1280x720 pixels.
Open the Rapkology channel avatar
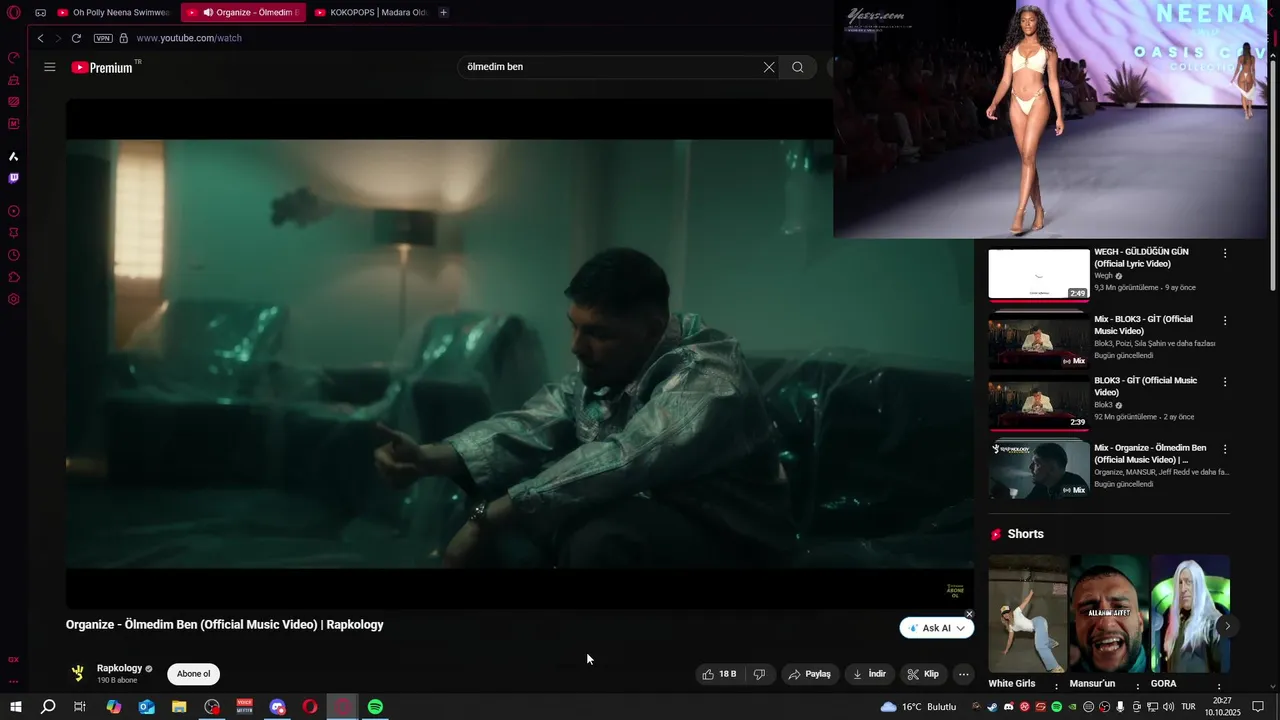(78, 674)
